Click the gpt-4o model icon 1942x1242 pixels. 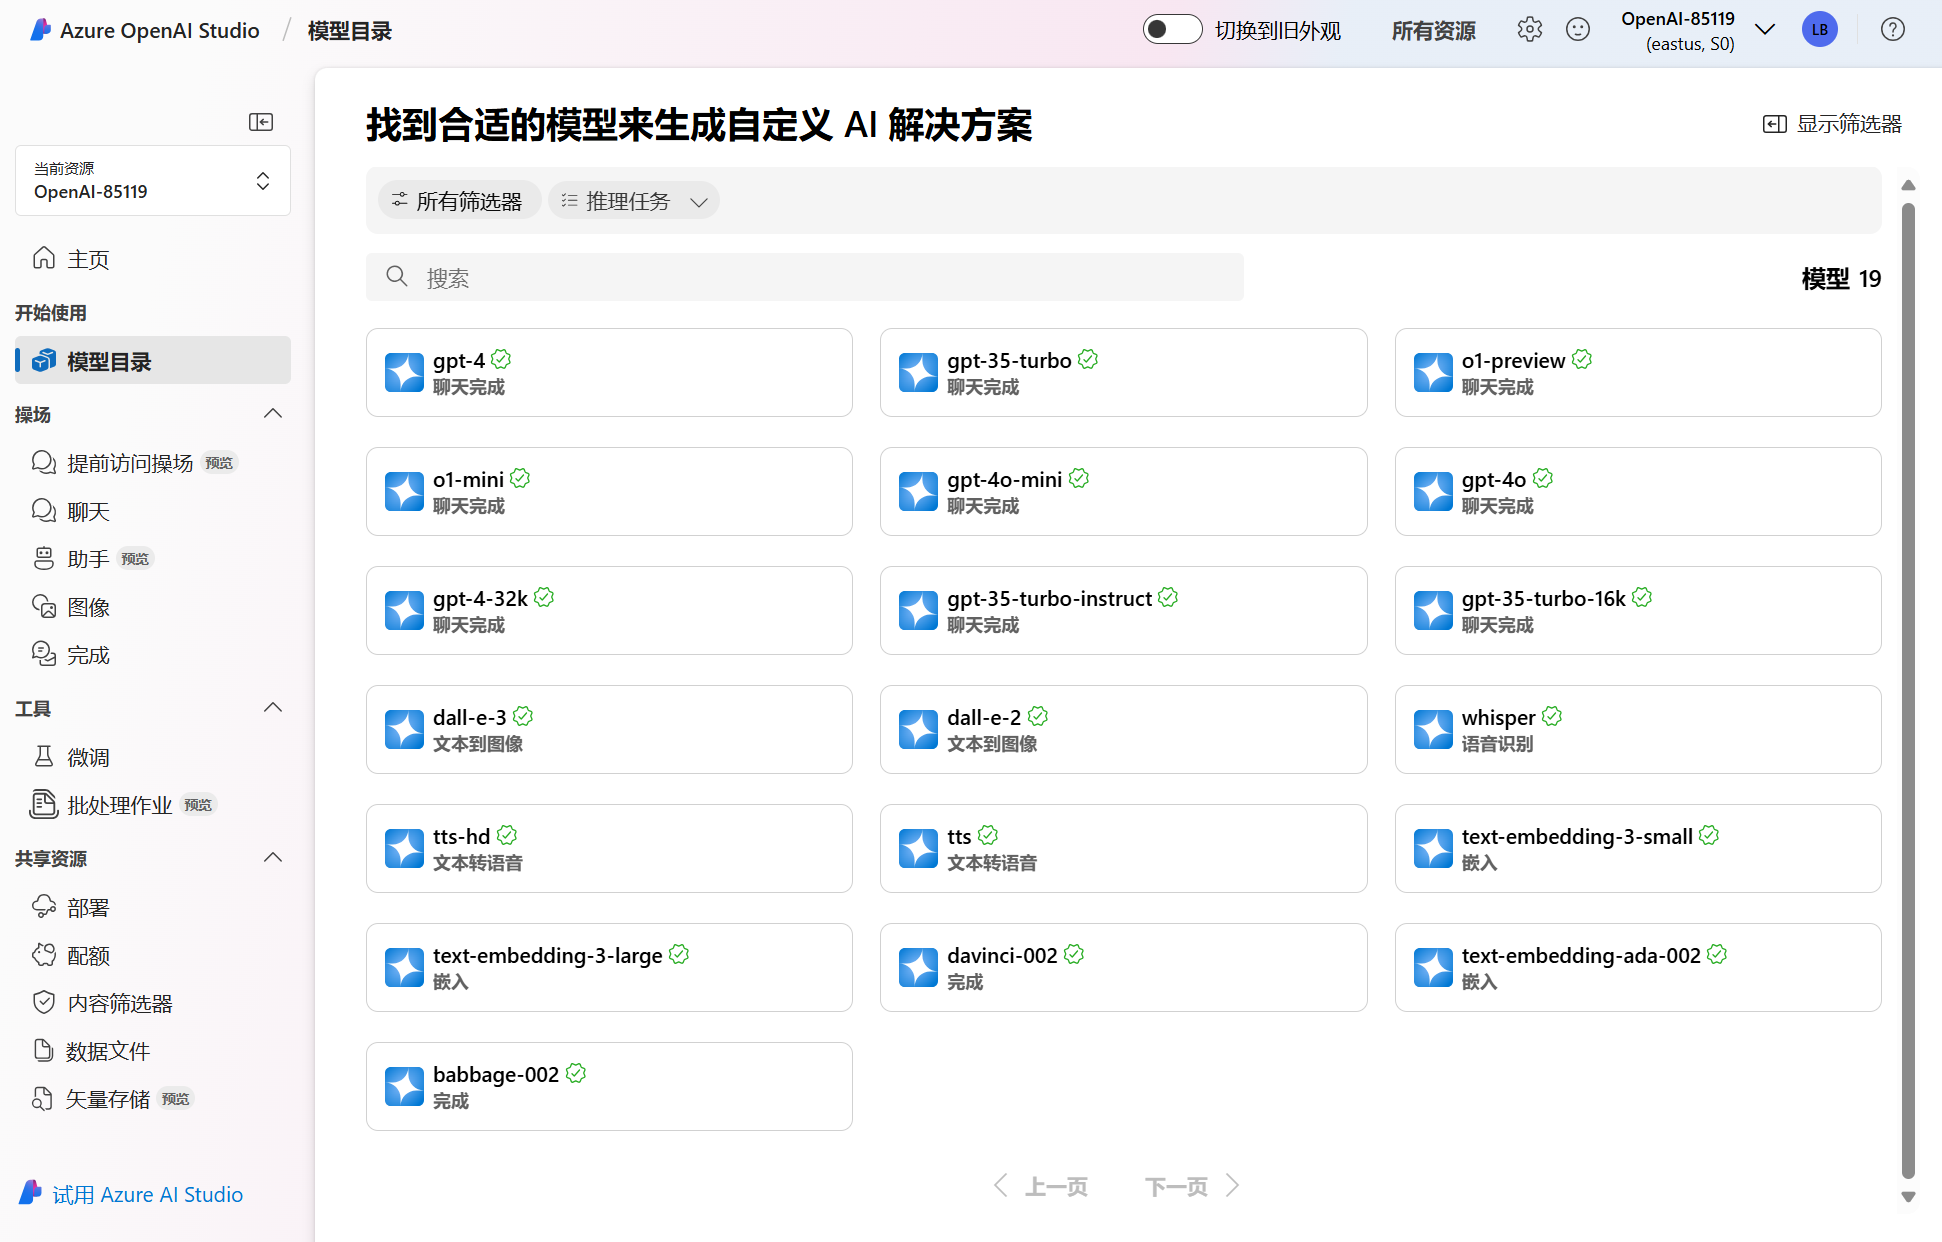click(x=1433, y=491)
